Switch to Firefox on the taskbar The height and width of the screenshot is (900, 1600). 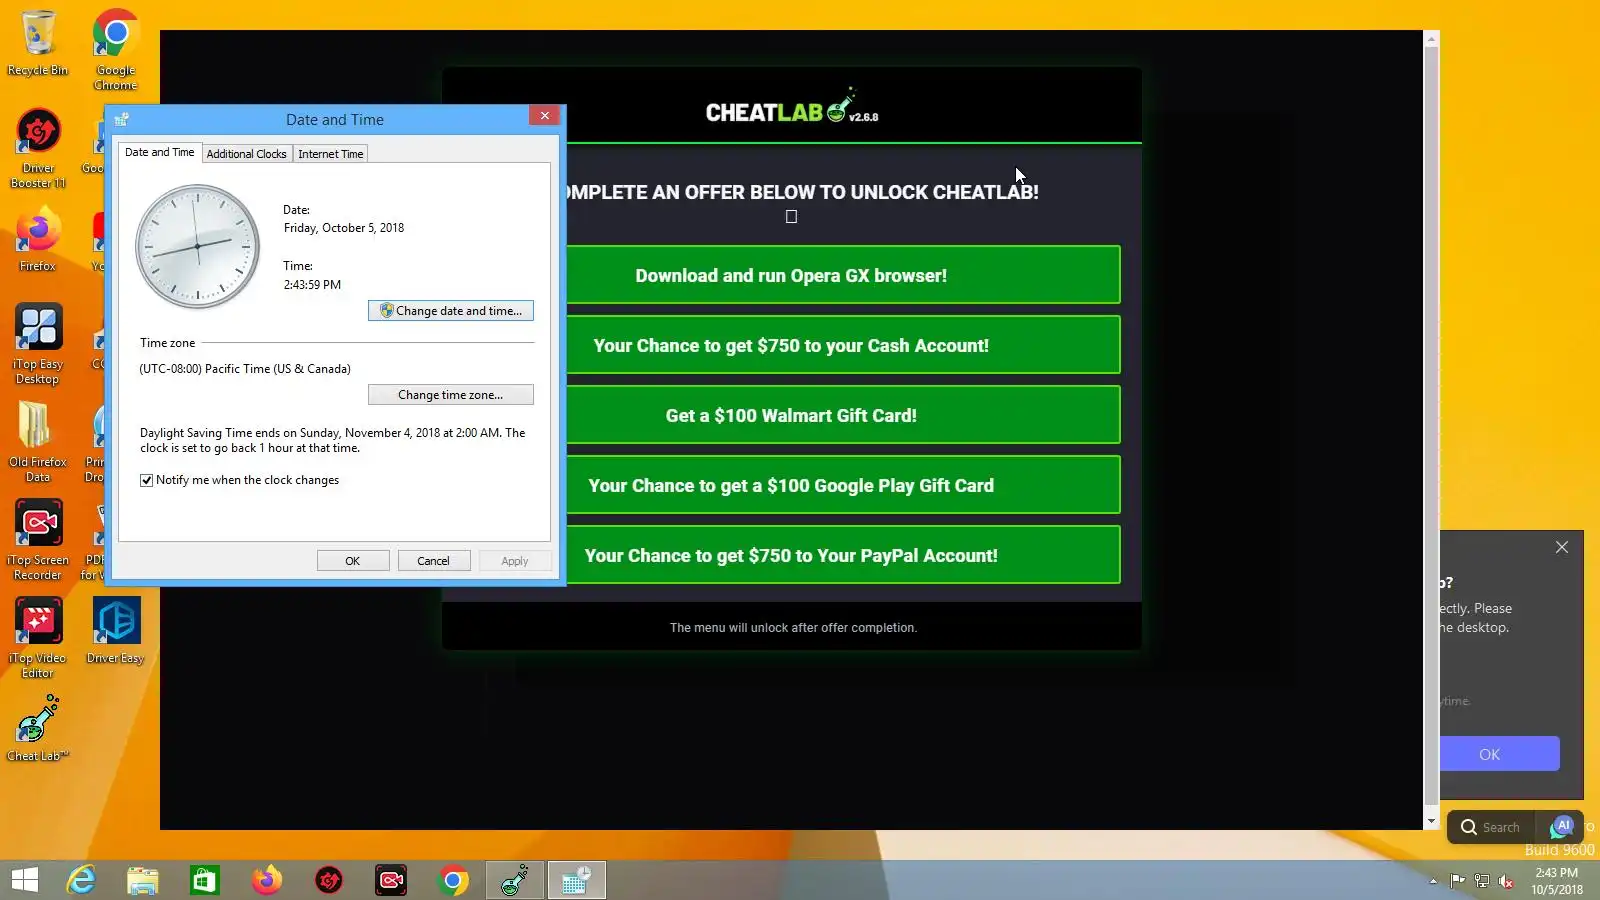(267, 880)
